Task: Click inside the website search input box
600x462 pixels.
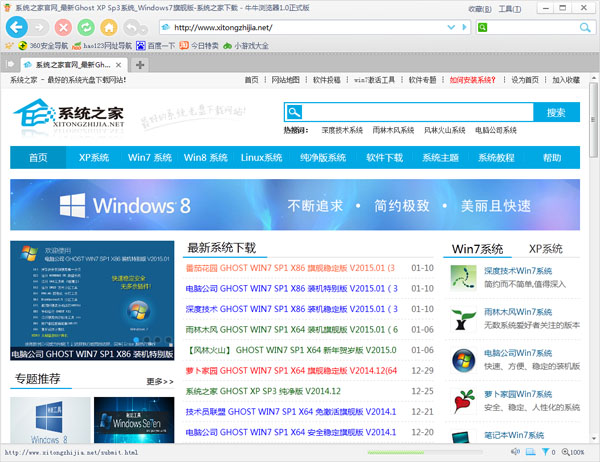Action: pos(410,113)
